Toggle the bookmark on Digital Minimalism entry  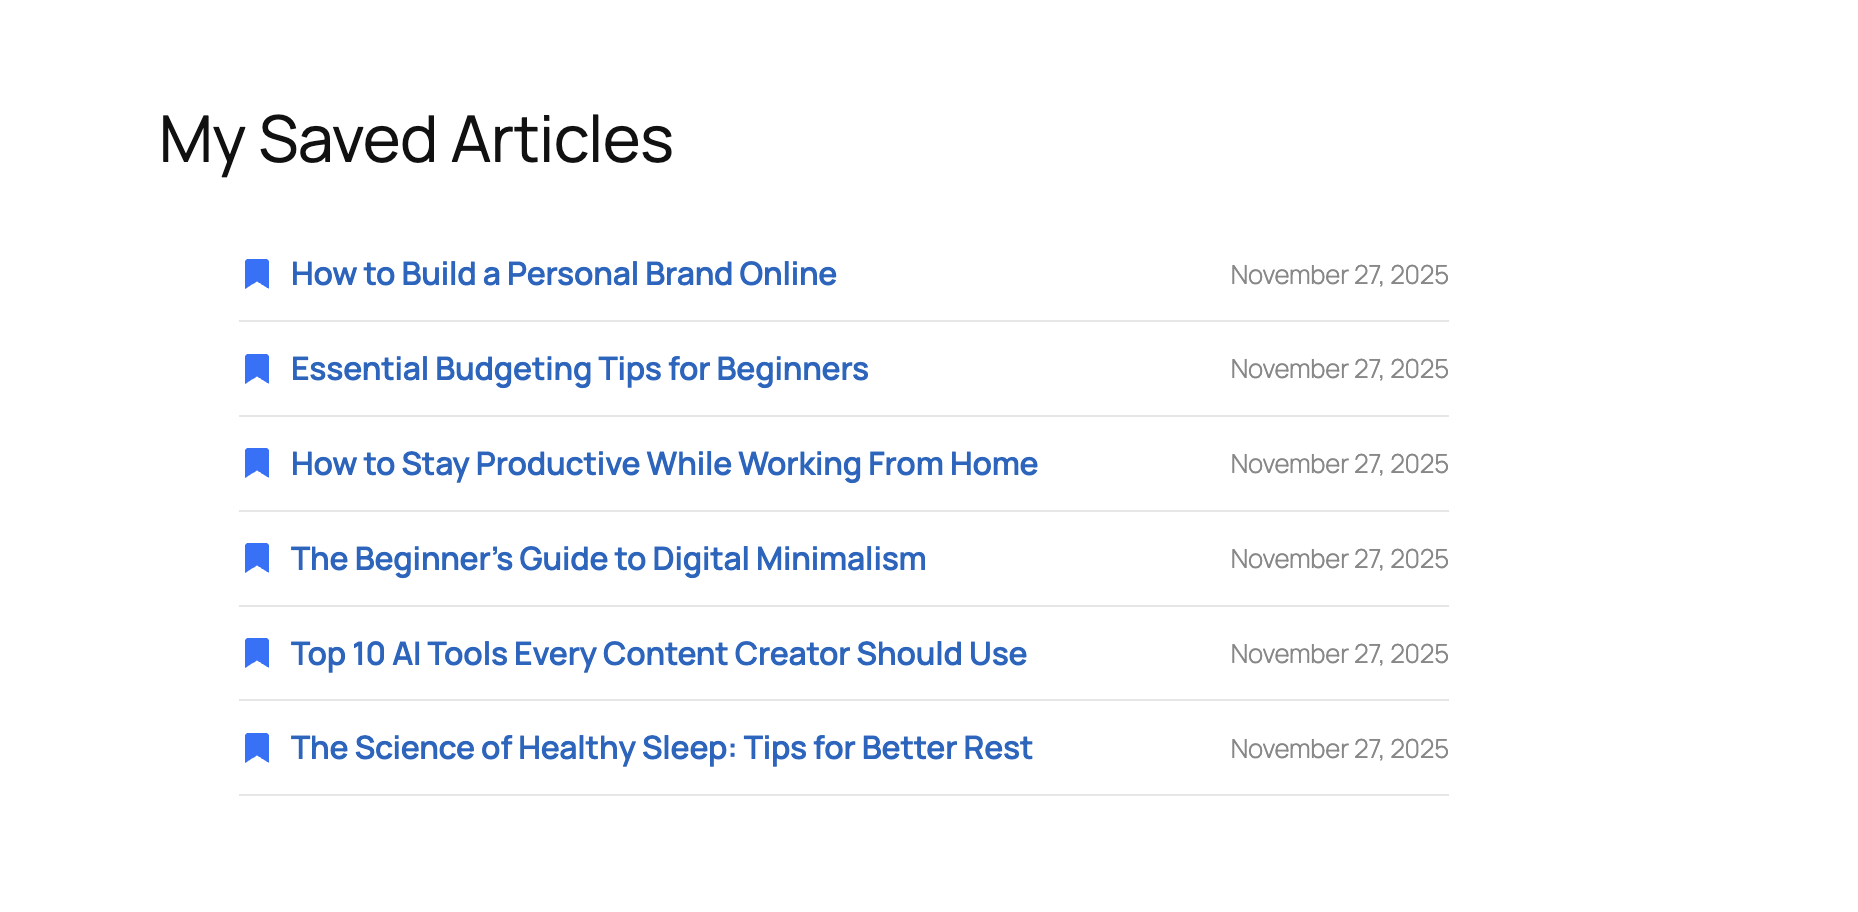click(x=257, y=558)
